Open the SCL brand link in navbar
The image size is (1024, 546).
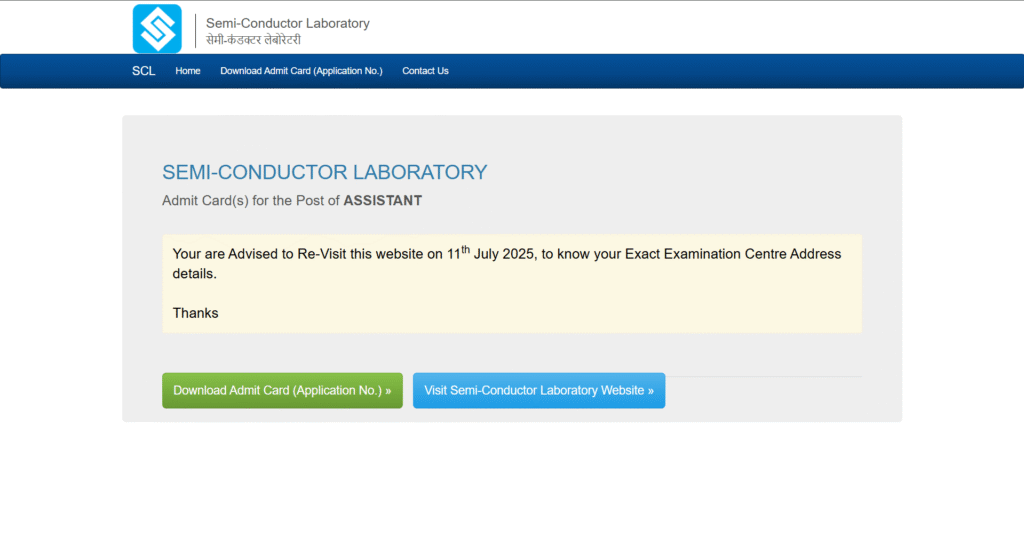tap(144, 71)
